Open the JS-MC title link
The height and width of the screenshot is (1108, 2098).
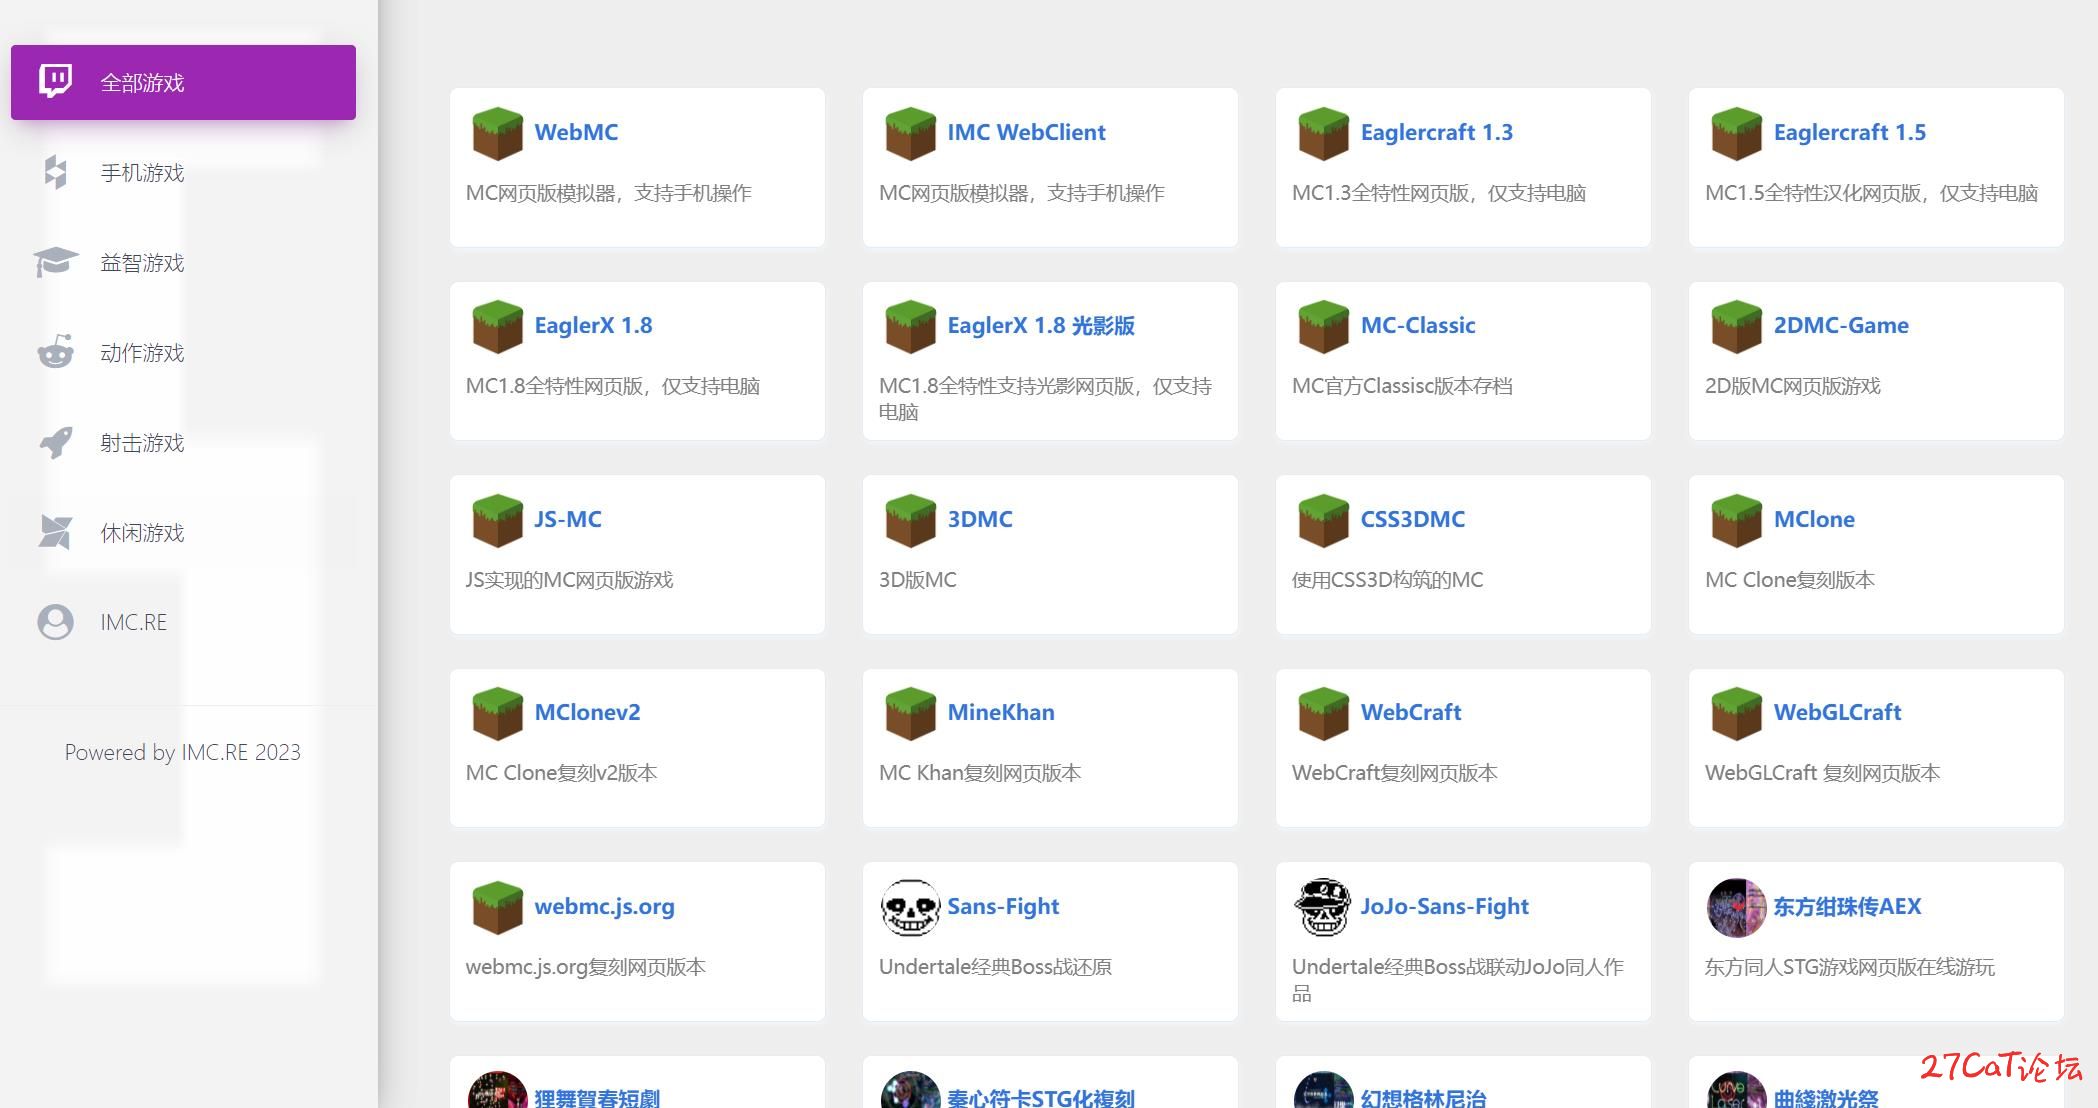tap(568, 519)
